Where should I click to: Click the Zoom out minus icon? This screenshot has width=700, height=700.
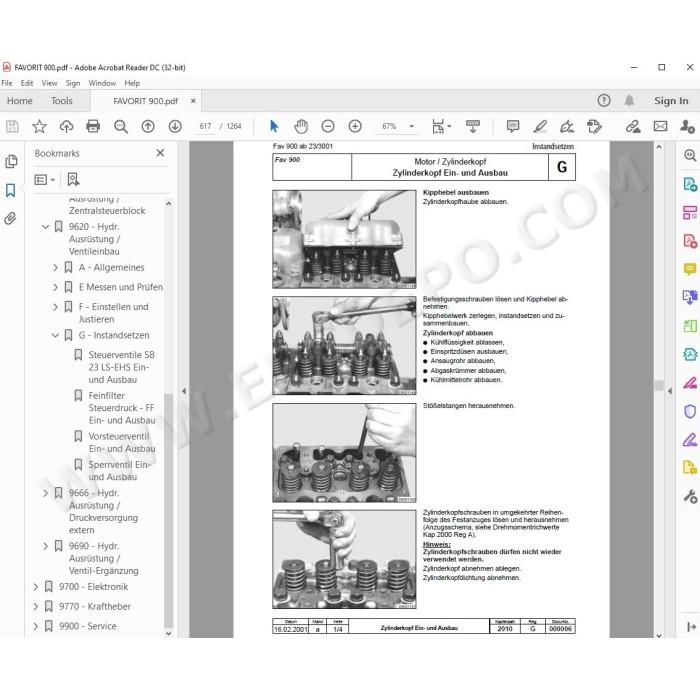[328, 126]
